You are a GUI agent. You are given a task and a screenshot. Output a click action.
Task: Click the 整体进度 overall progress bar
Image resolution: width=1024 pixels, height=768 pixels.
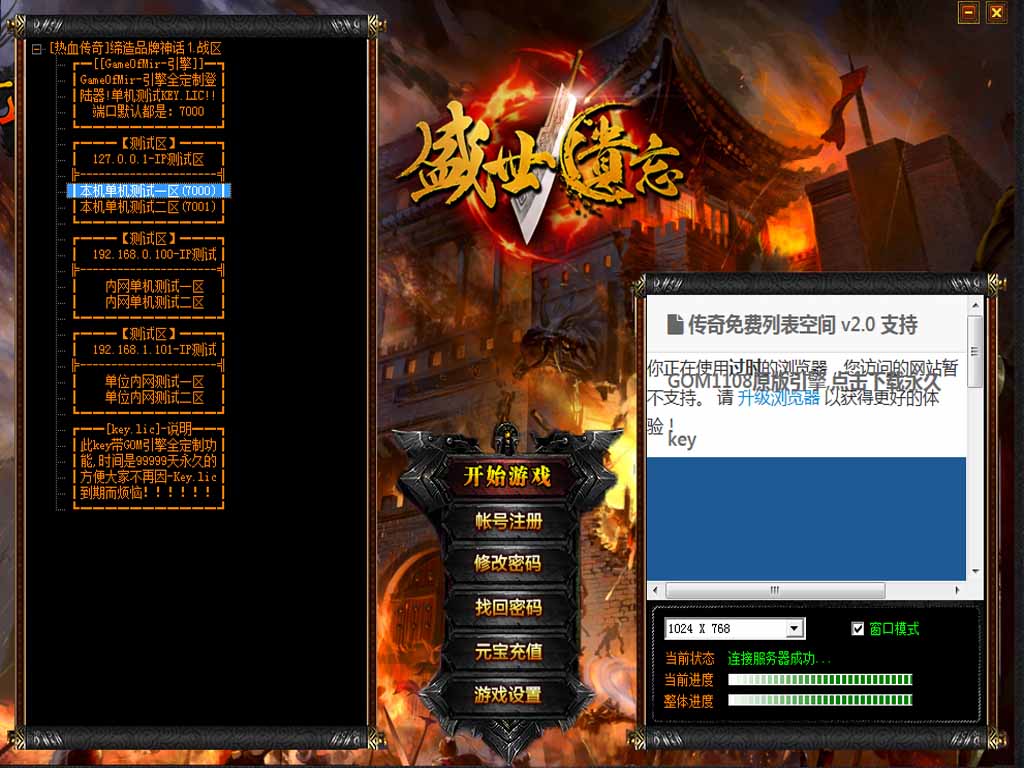(x=820, y=701)
